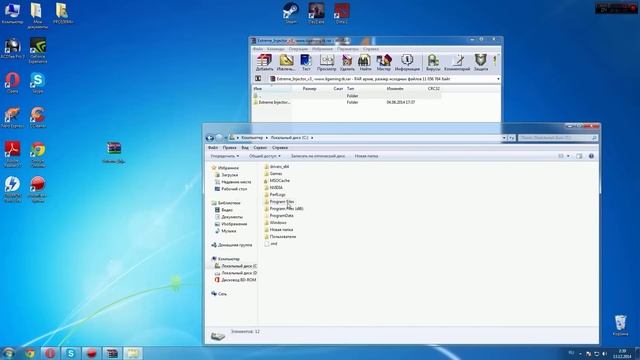Click the Вирусы (Virus scan) icon in WinRAR
640x360 pixels.
(x=433, y=62)
